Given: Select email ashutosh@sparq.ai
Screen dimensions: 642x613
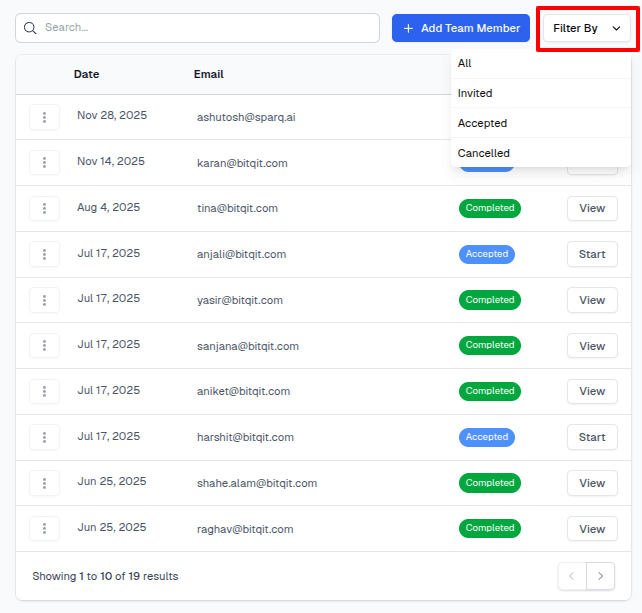Looking at the screenshot, I should click(x=246, y=118).
